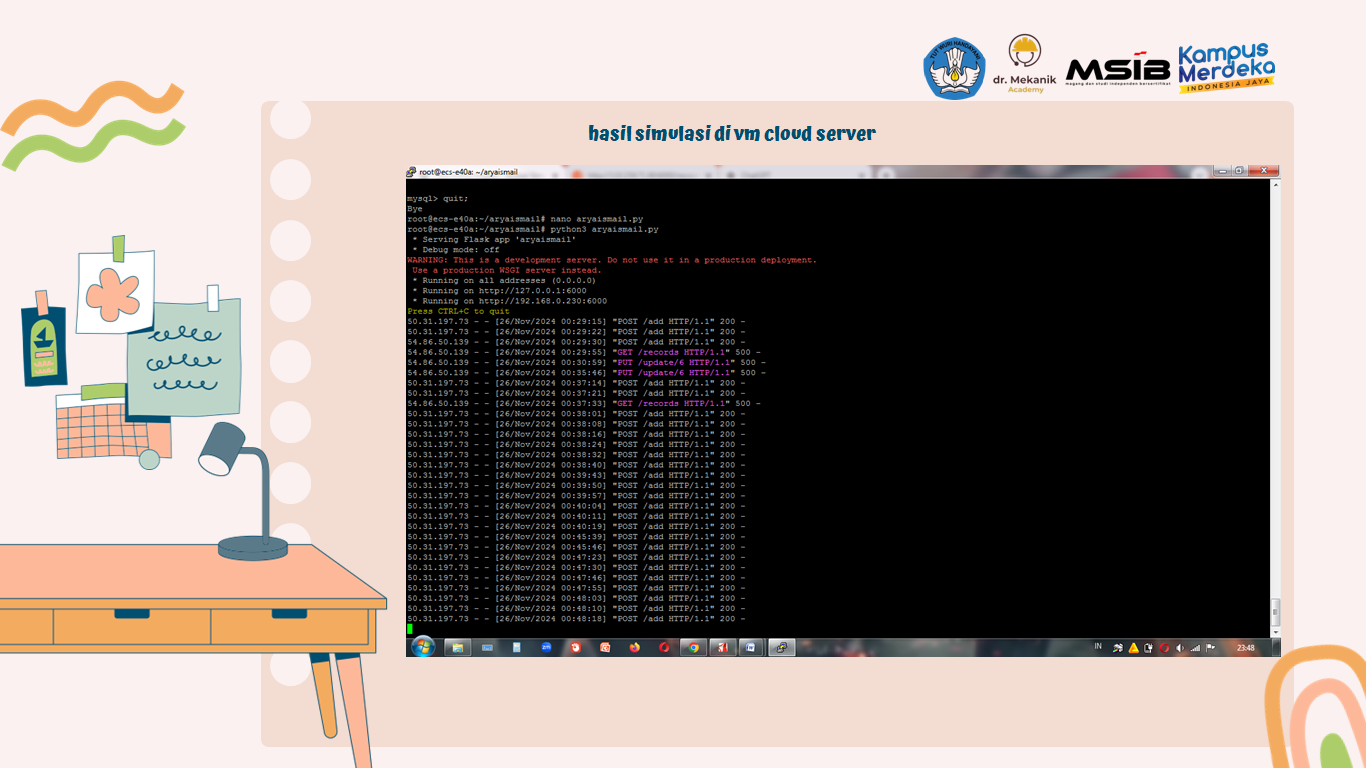Click the dr. Mekanik Academy logo
The height and width of the screenshot is (768, 1366).
[x=1025, y=65]
